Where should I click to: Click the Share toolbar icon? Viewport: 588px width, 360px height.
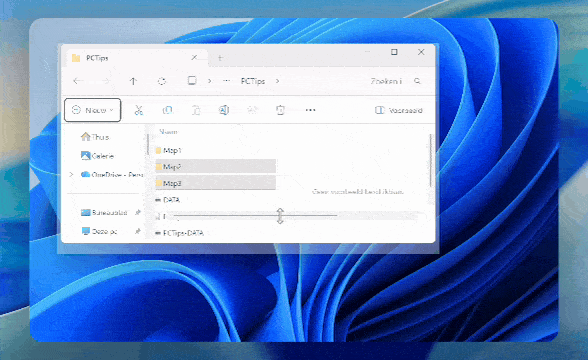(252, 110)
